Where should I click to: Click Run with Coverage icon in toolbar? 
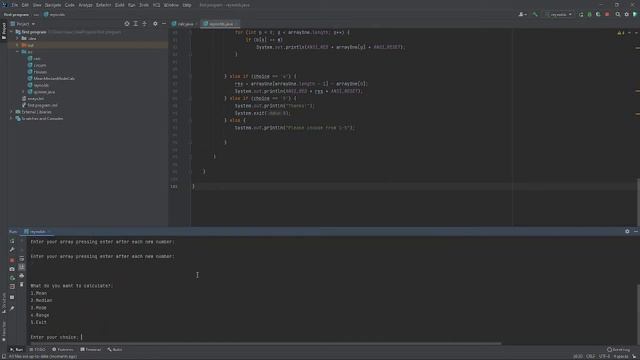[598, 14]
